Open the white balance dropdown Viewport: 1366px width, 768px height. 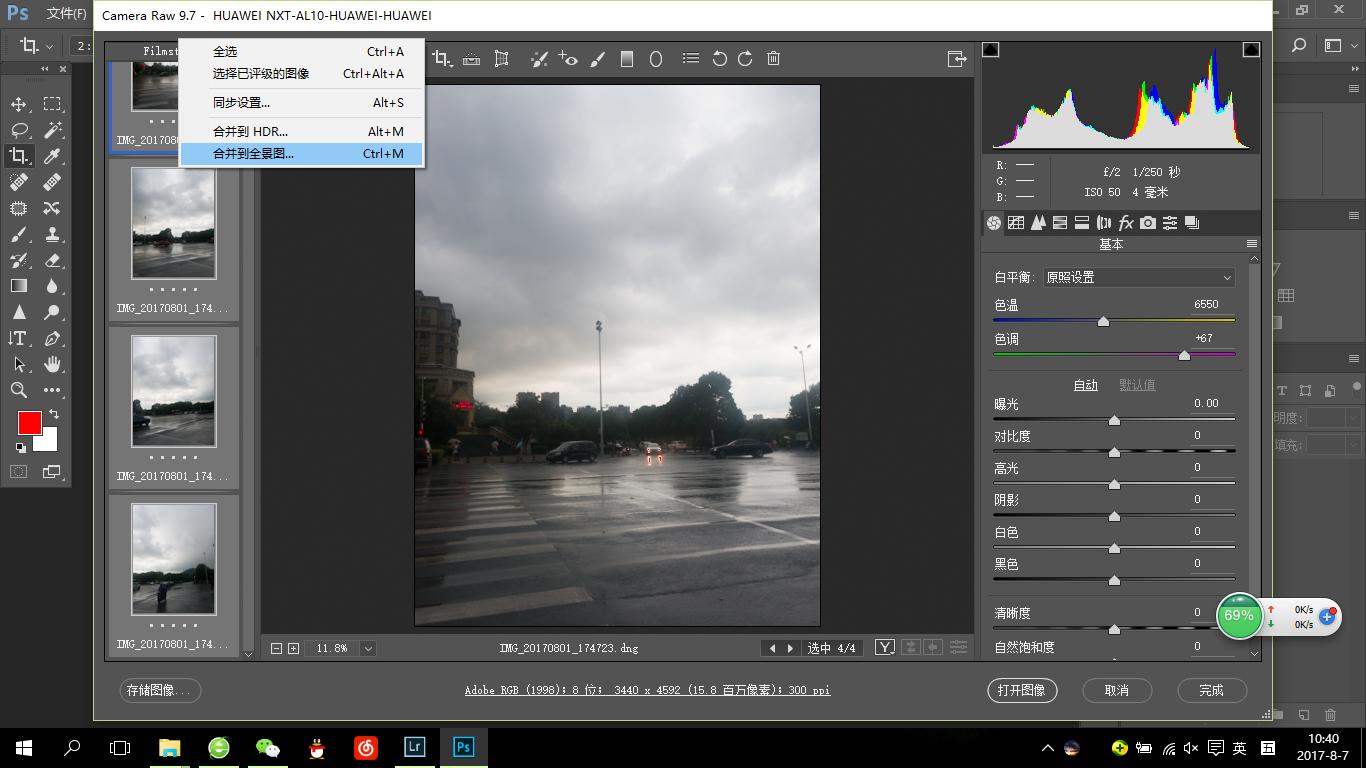tap(1138, 277)
